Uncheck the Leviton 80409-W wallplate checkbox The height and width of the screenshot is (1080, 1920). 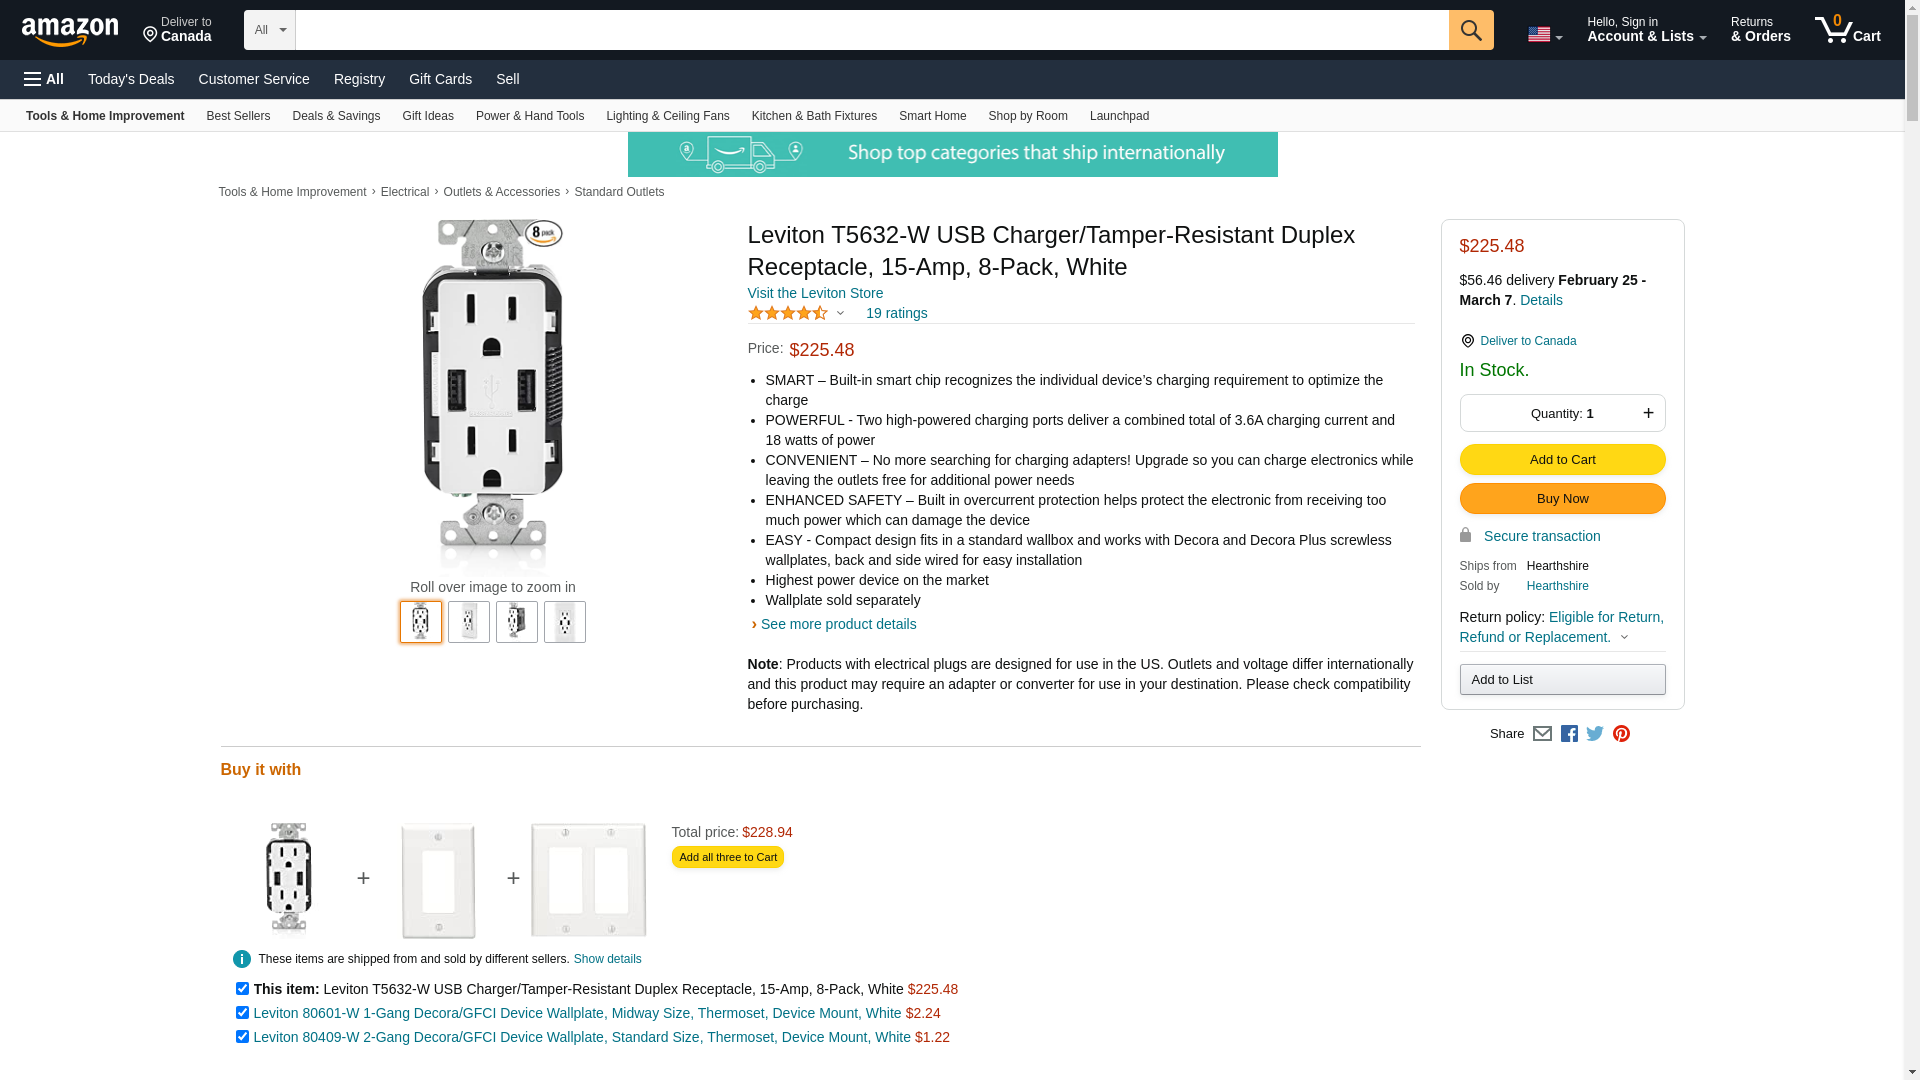[242, 1037]
